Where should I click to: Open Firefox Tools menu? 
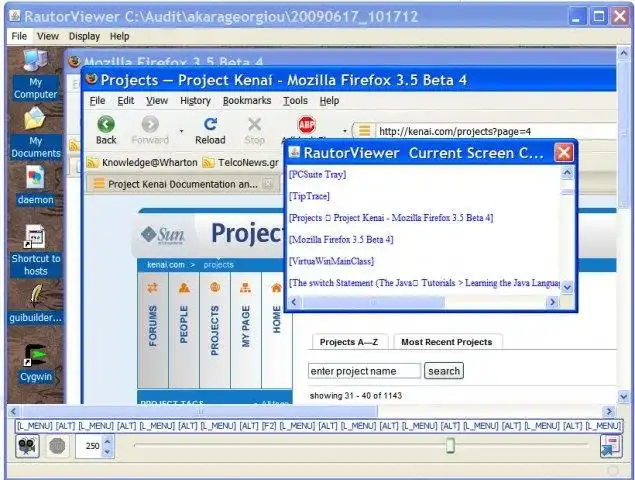295,100
